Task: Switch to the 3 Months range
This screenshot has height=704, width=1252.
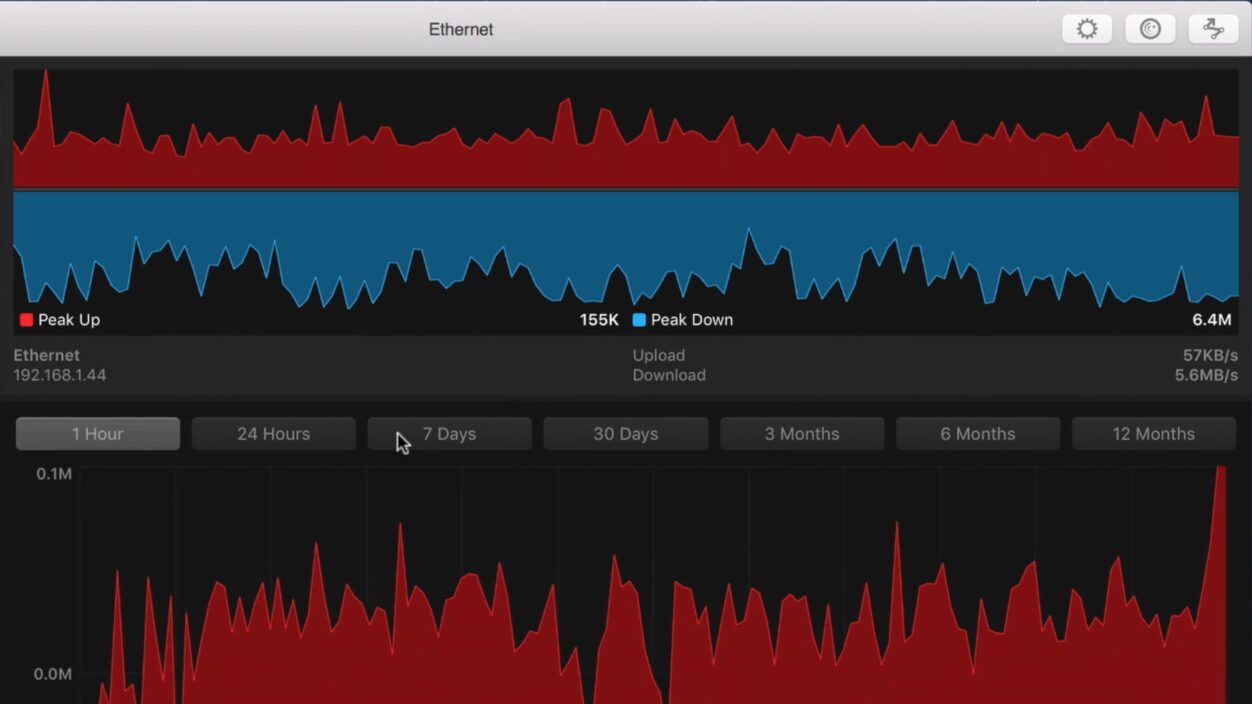Action: (x=801, y=434)
